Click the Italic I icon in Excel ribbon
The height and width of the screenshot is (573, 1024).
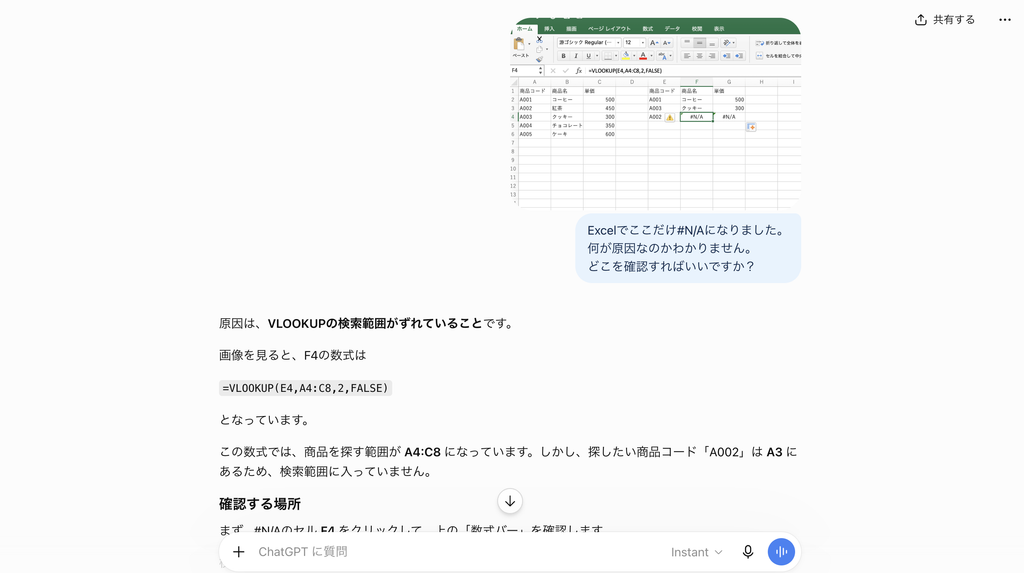(x=575, y=56)
